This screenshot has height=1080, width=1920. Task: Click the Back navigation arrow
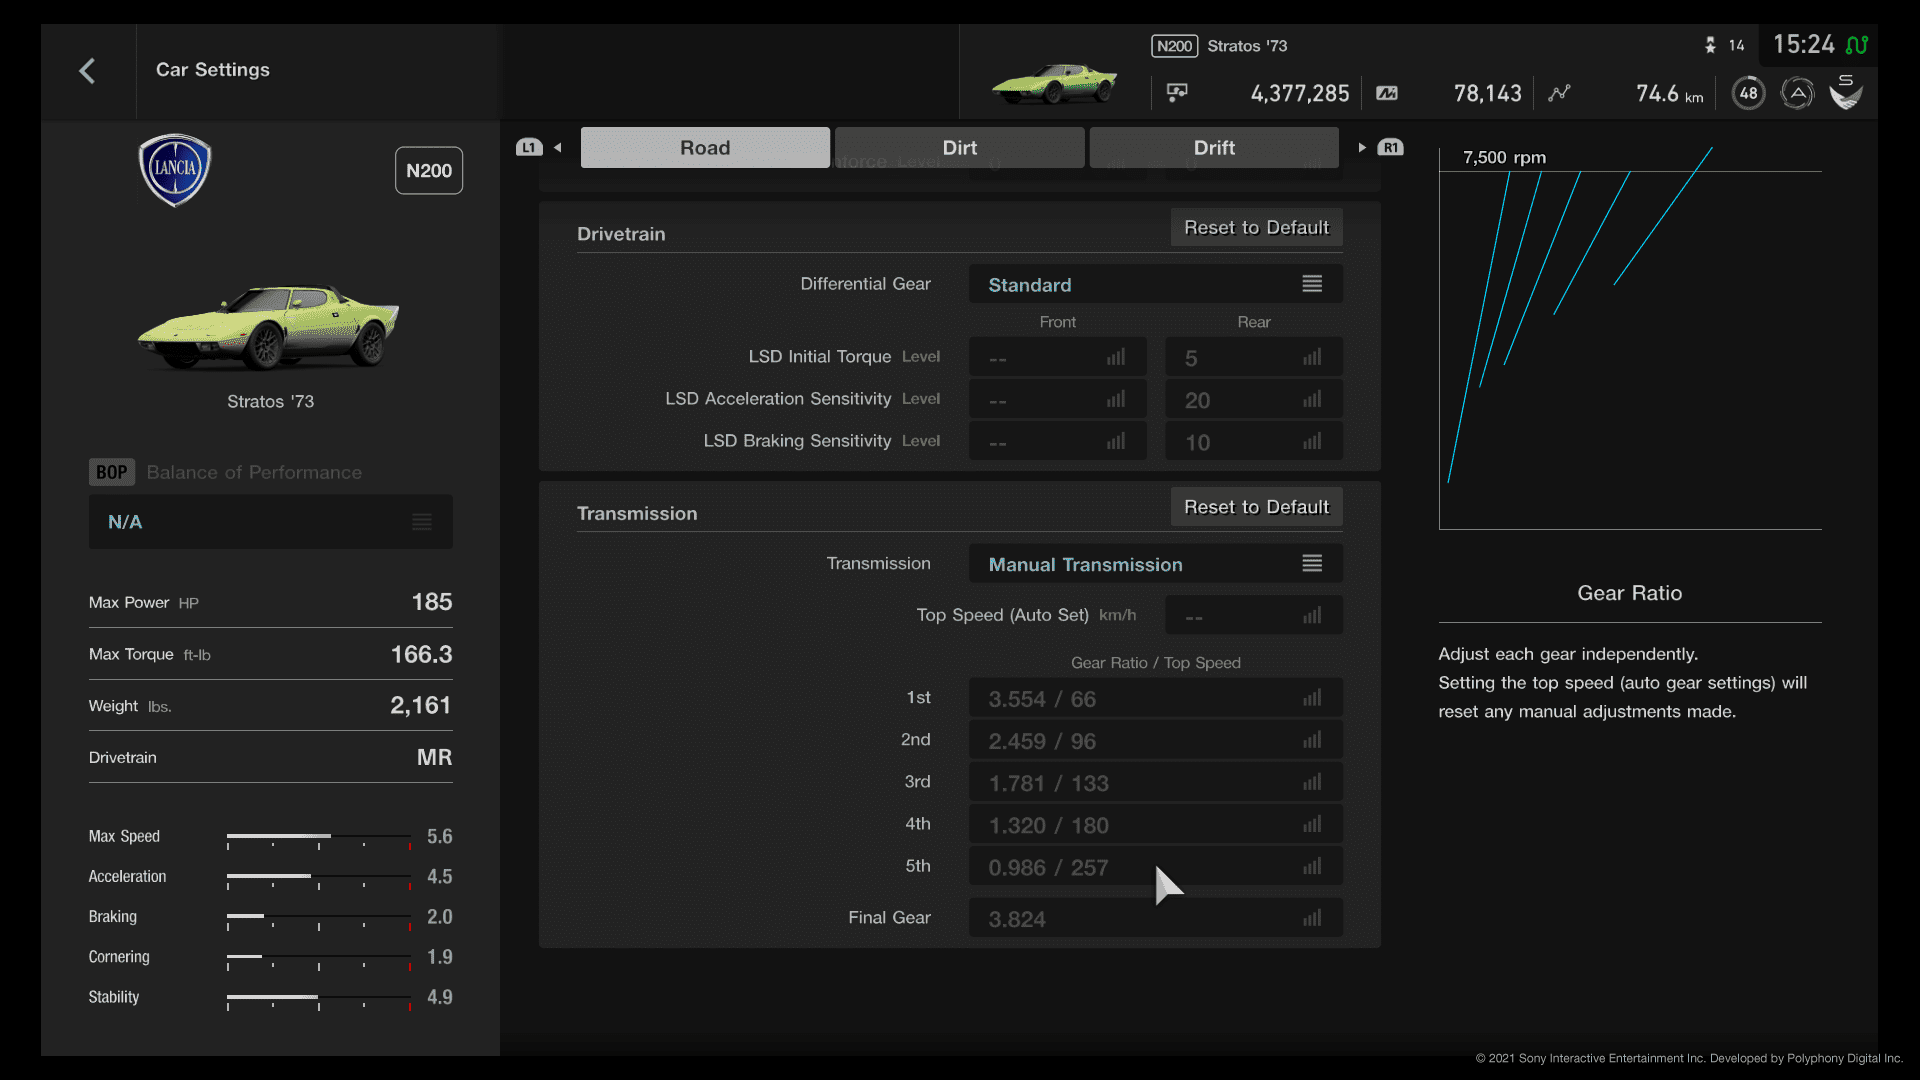pyautogui.click(x=87, y=69)
